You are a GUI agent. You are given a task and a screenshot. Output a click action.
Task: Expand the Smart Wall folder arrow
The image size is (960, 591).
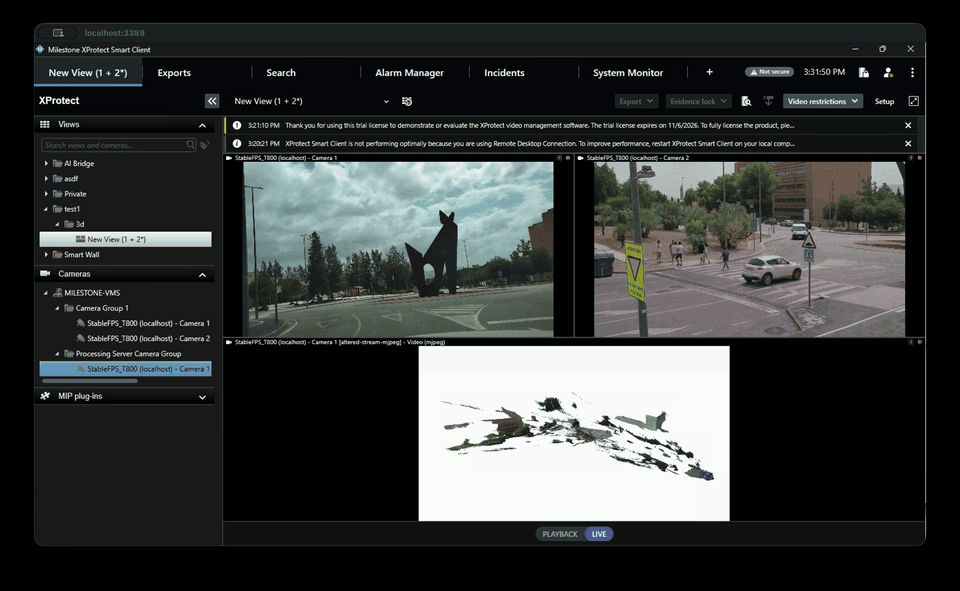click(46, 255)
